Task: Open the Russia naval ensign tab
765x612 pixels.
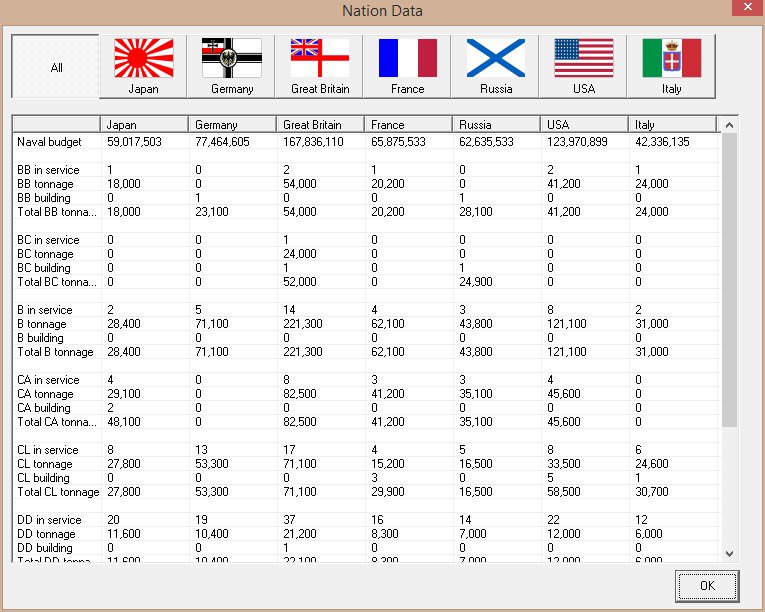Action: [x=496, y=66]
